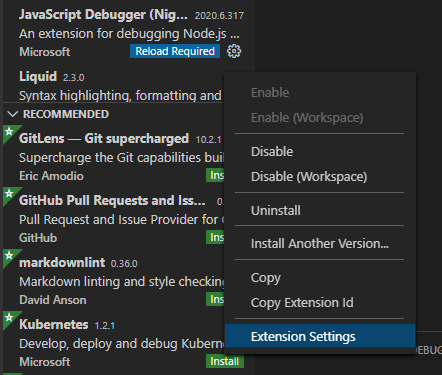Choose Disable (Workspace) menu entry
The height and width of the screenshot is (375, 442).
[x=320, y=177]
